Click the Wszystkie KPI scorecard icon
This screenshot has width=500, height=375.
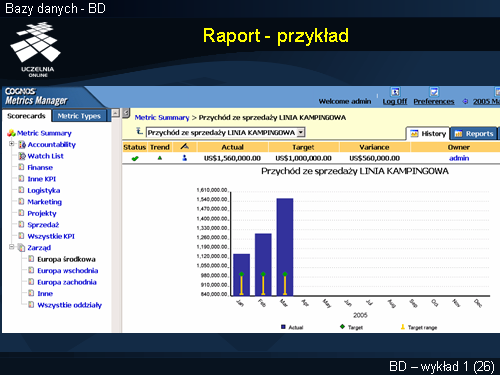21,236
